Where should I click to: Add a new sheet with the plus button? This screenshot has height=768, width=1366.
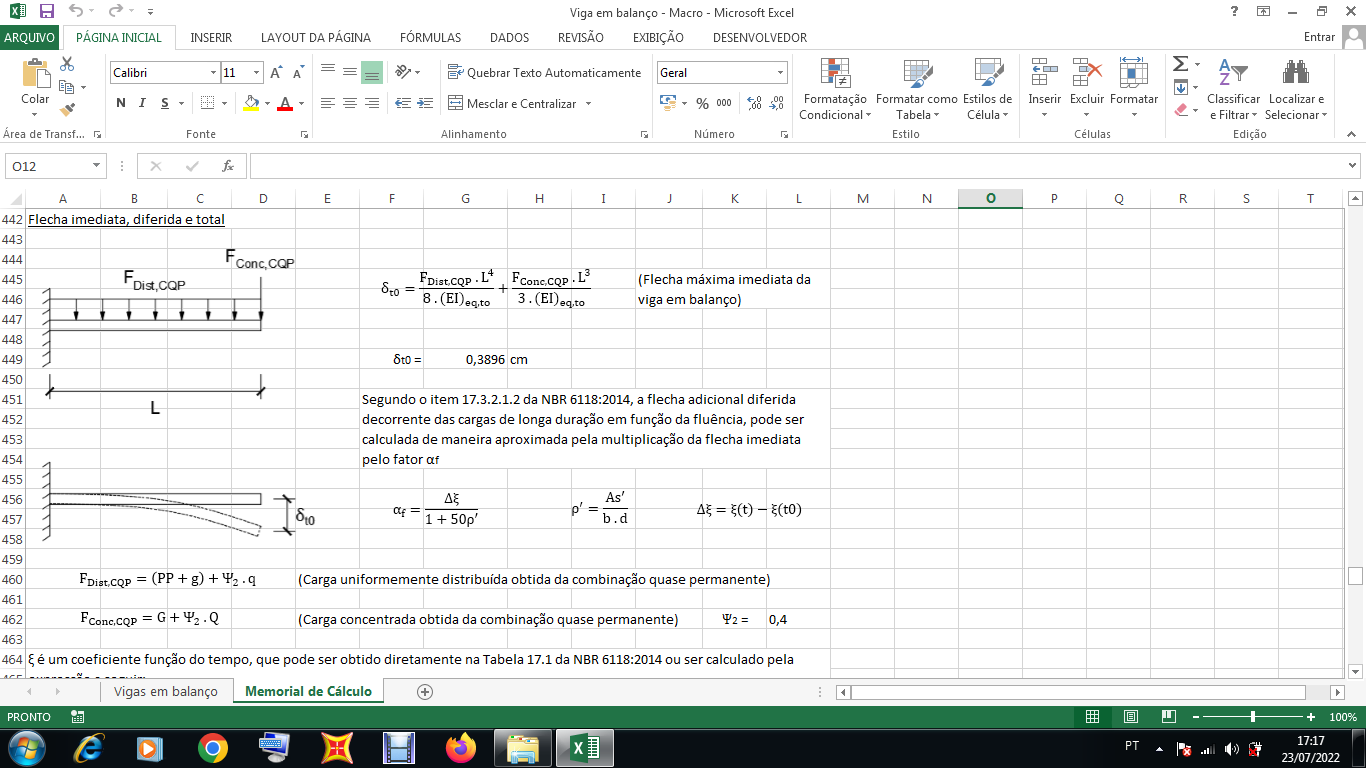425,691
